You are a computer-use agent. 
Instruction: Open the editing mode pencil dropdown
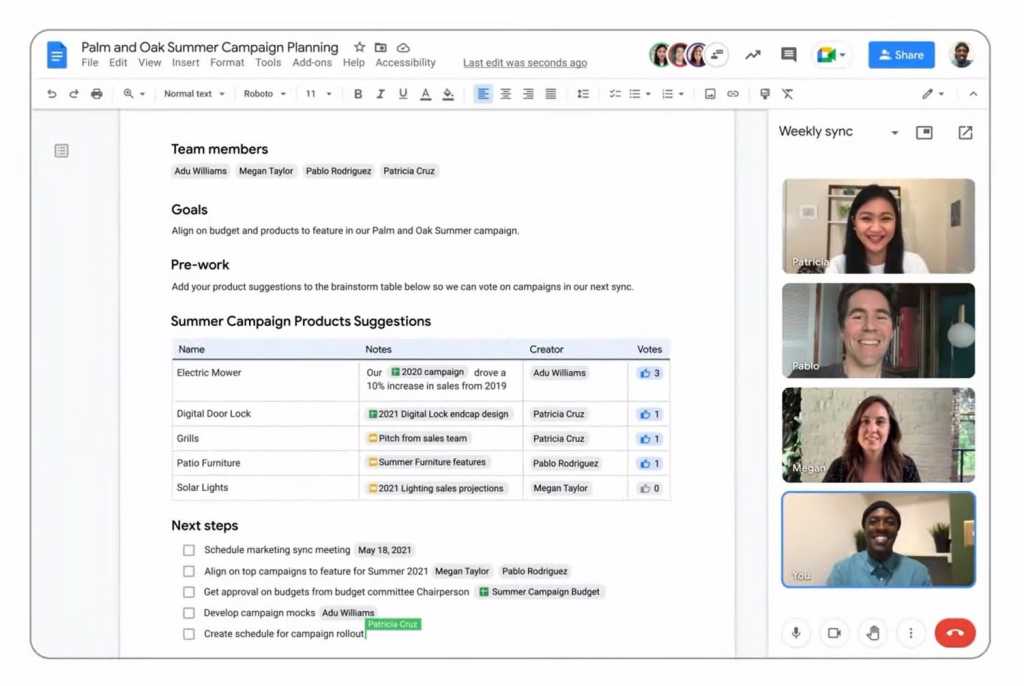(933, 94)
